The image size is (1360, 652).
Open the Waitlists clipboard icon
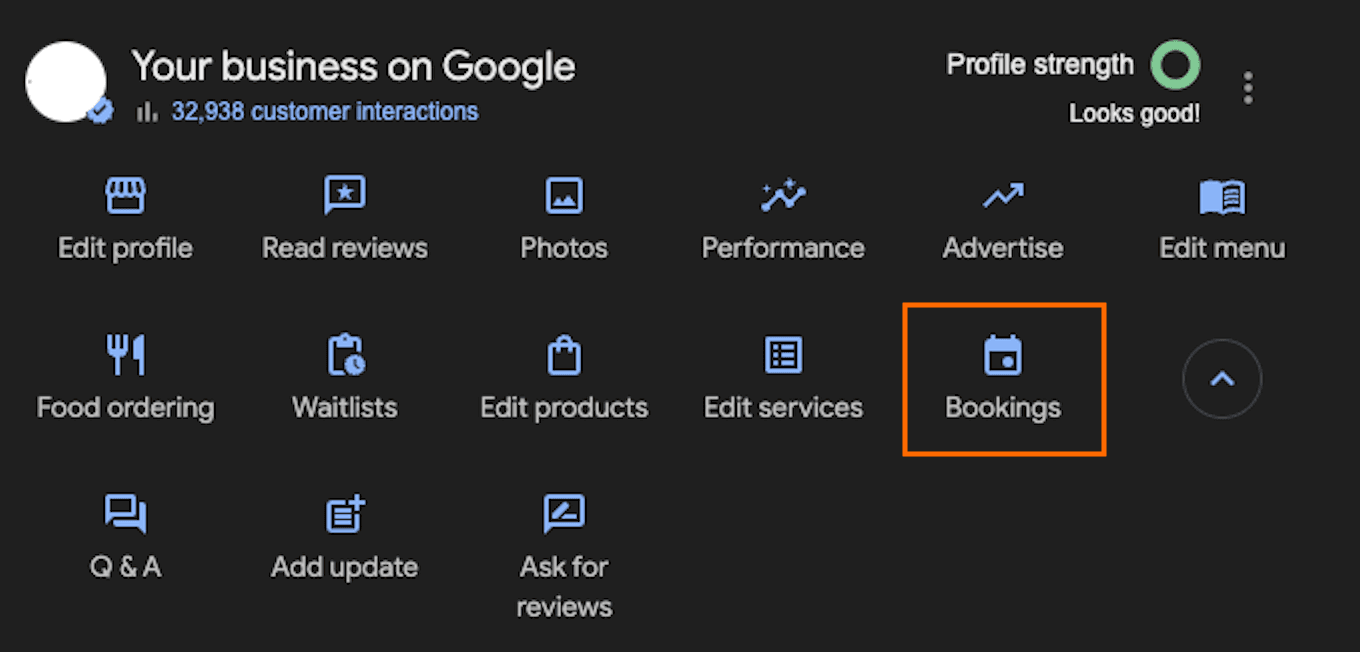(345, 355)
